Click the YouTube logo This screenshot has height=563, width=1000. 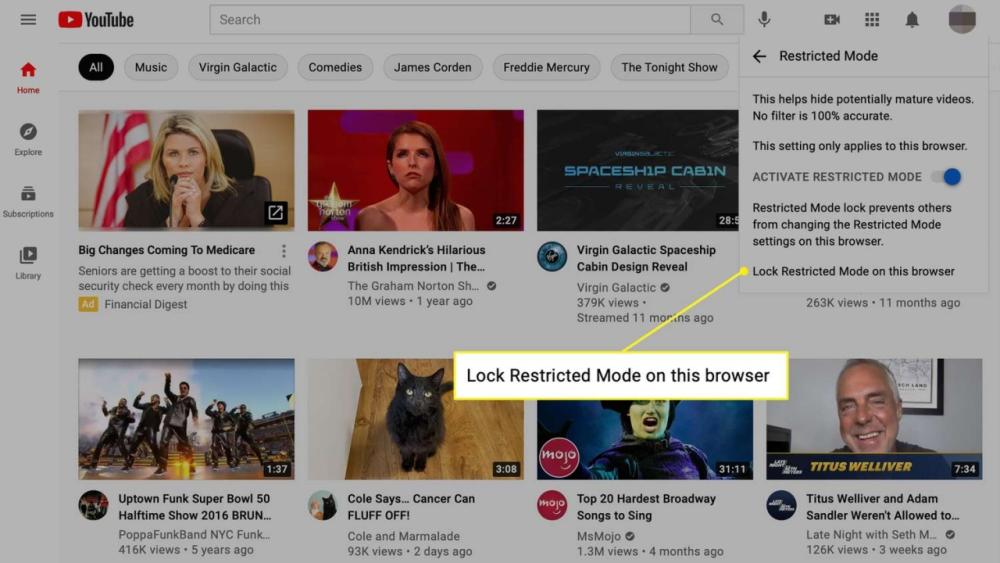click(x=96, y=20)
